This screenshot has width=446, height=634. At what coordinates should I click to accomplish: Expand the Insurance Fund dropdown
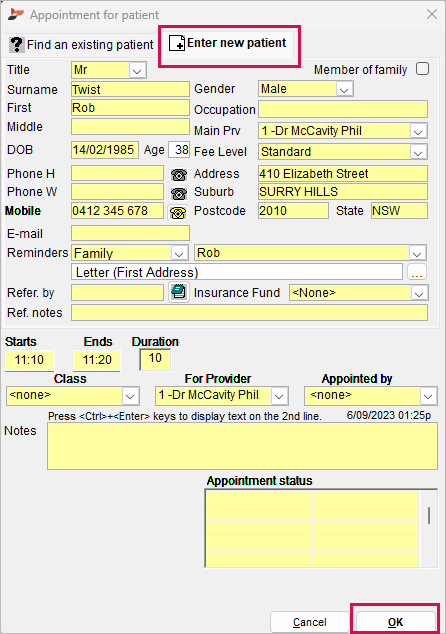[419, 293]
